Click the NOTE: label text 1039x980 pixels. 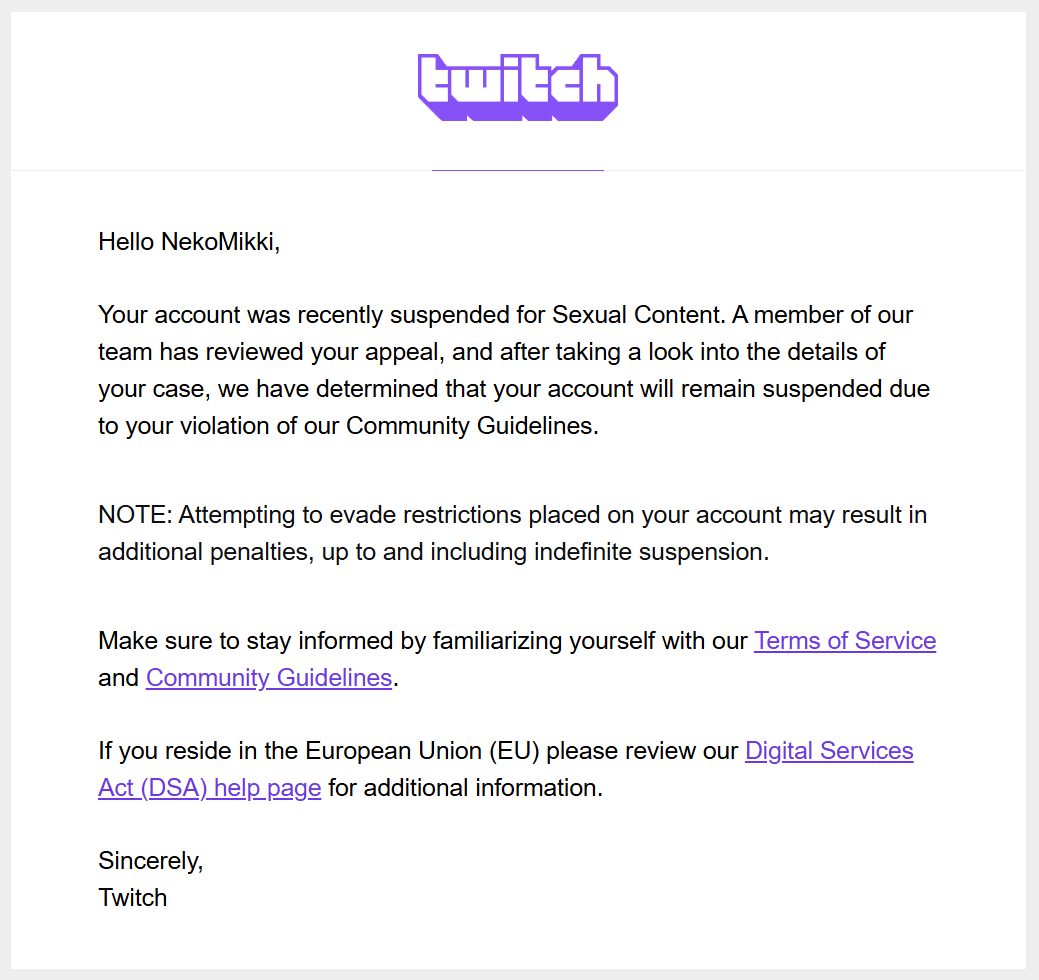click(135, 515)
